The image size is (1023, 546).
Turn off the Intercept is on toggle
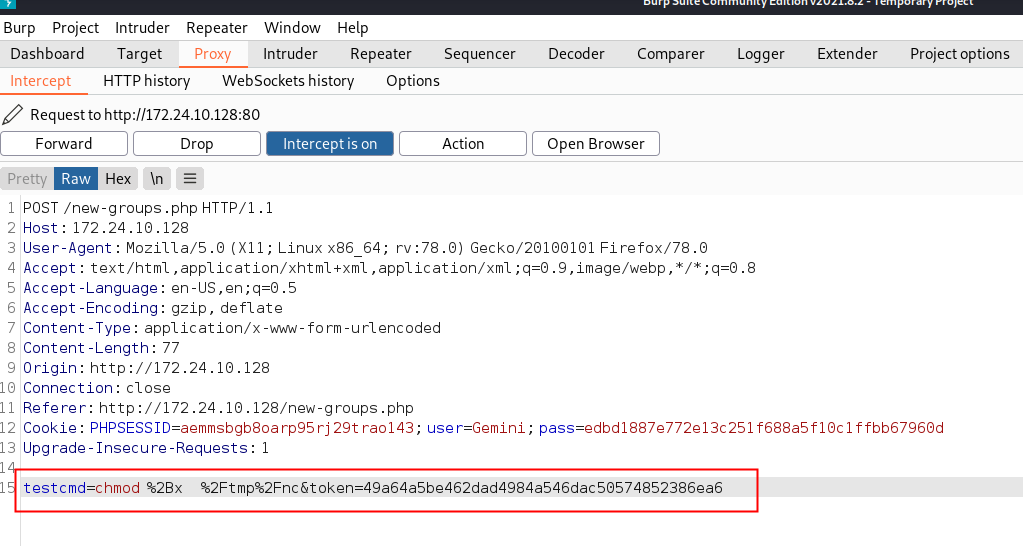click(329, 144)
